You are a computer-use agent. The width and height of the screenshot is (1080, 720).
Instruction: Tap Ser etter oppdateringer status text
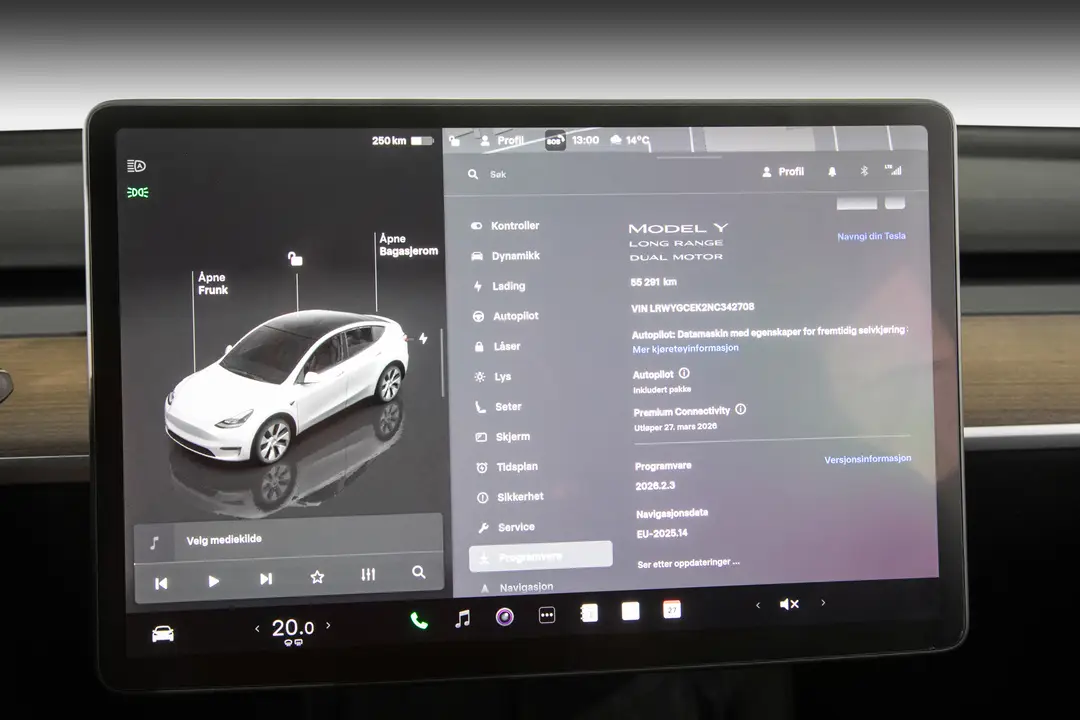pyautogui.click(x=689, y=563)
